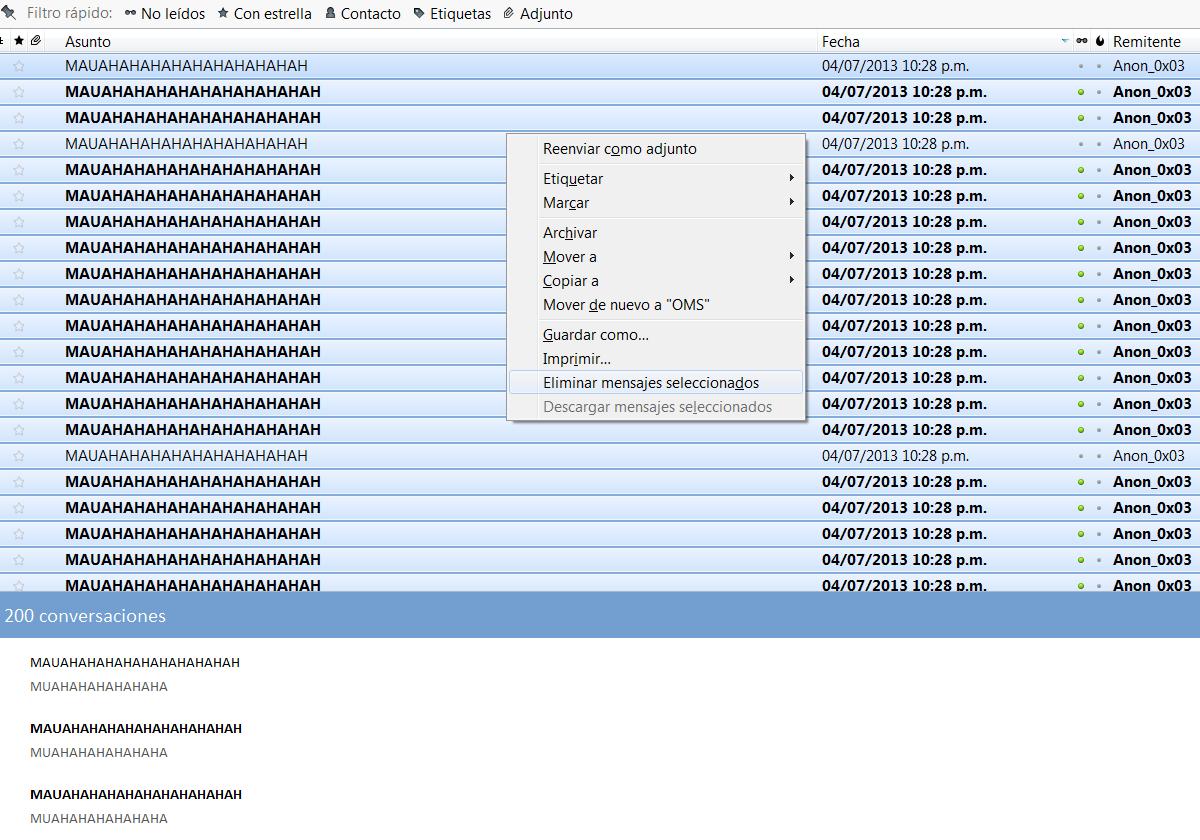Screen dimensions: 1200x840
Task: Click green unread dot of second message
Action: (x=1081, y=92)
